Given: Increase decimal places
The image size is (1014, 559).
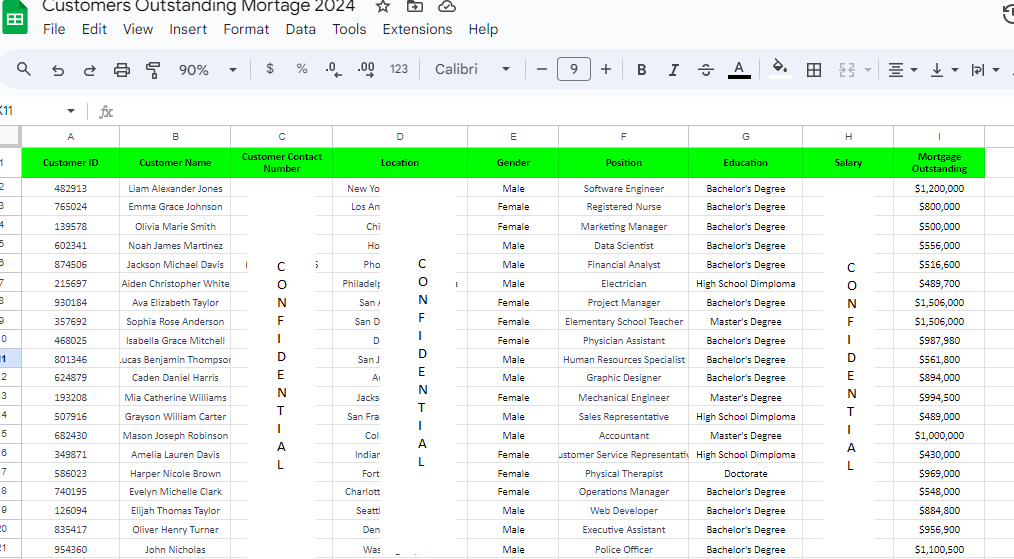Looking at the screenshot, I should (x=366, y=69).
